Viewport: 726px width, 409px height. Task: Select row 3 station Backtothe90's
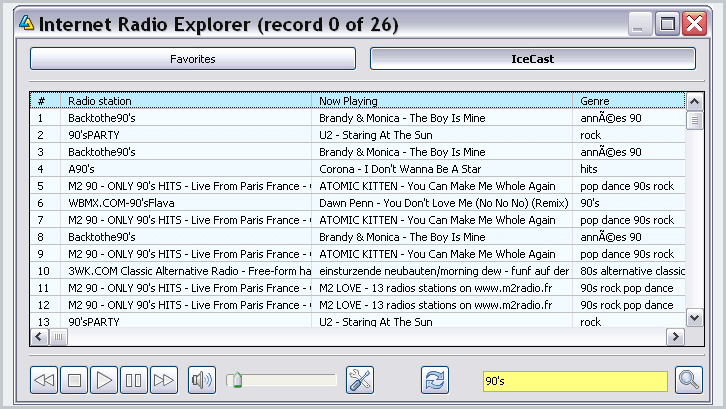pos(357,152)
